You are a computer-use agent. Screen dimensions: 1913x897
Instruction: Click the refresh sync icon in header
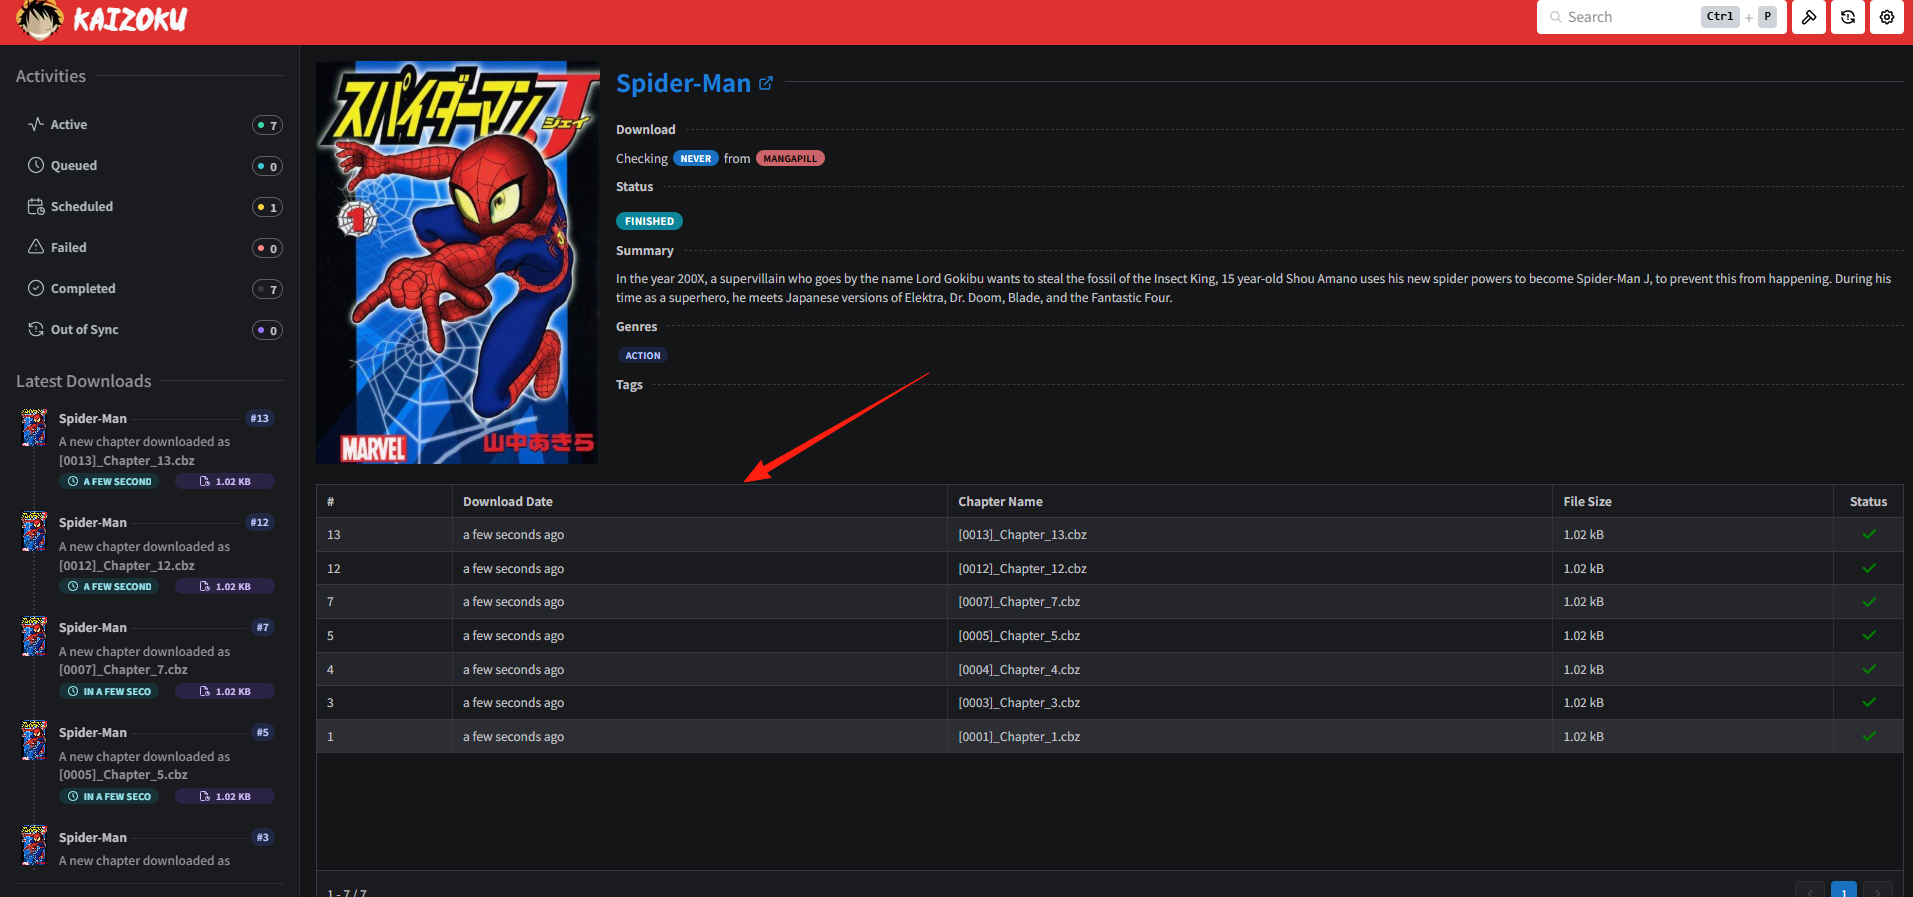[1848, 17]
